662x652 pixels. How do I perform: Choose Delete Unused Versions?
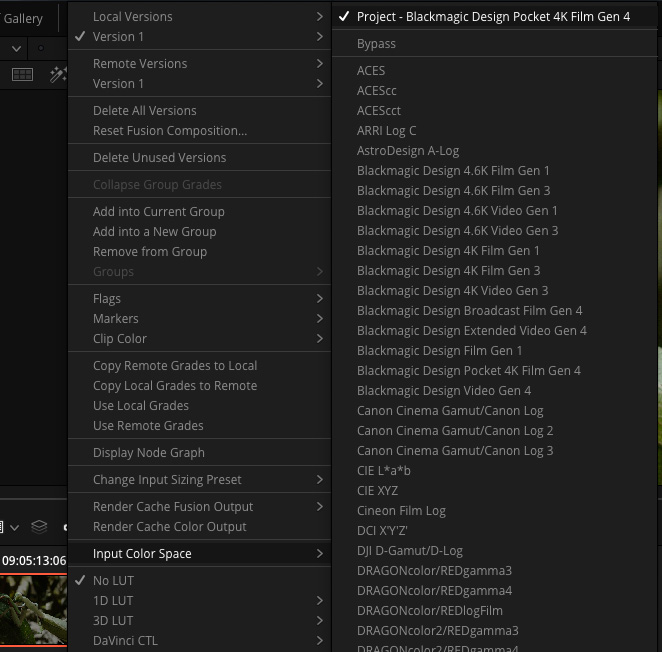[199, 158]
